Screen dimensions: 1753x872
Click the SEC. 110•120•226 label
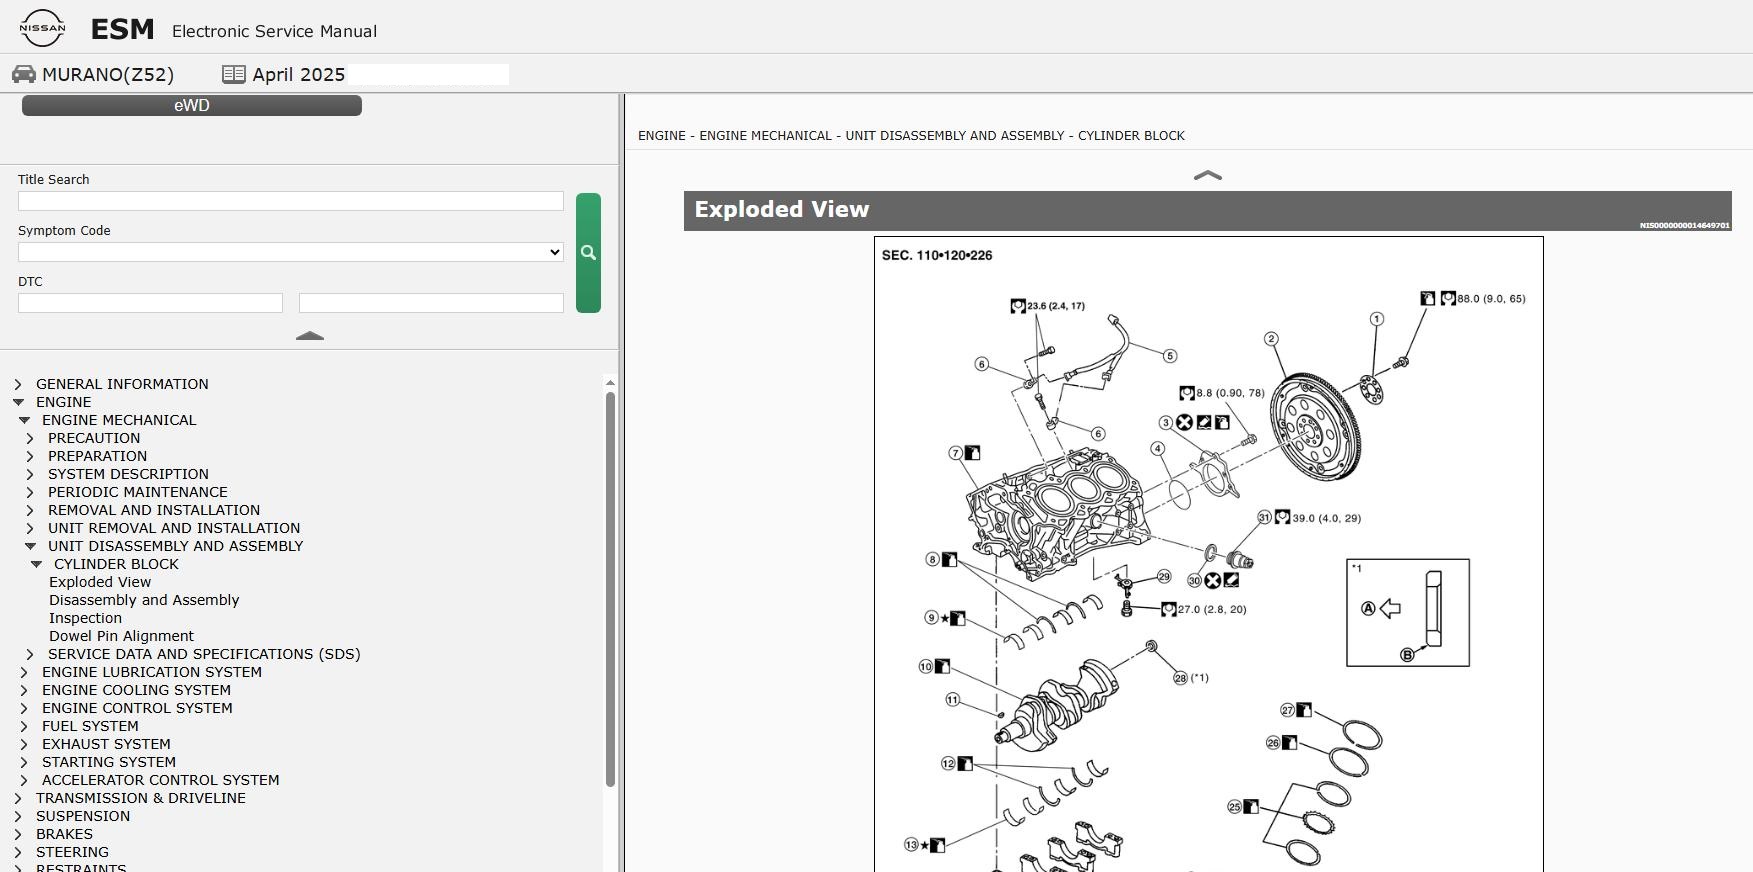click(x=937, y=255)
